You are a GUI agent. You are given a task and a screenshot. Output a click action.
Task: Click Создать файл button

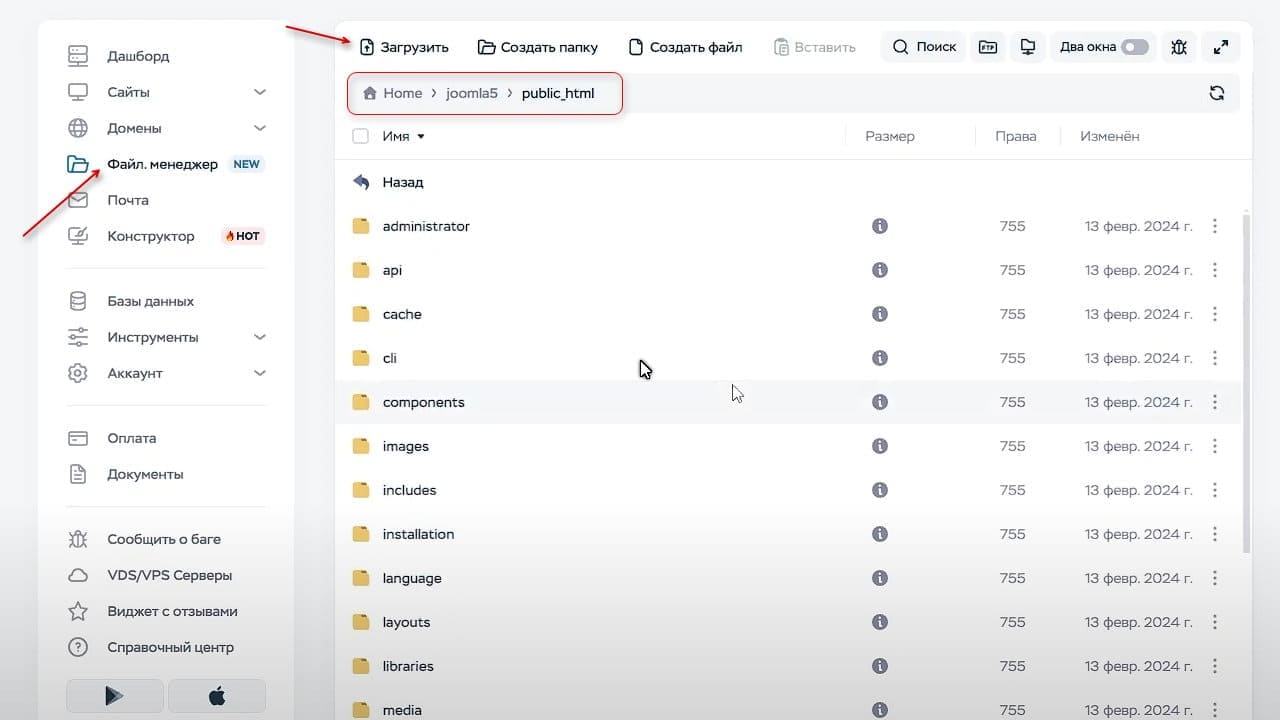pyautogui.click(x=685, y=47)
